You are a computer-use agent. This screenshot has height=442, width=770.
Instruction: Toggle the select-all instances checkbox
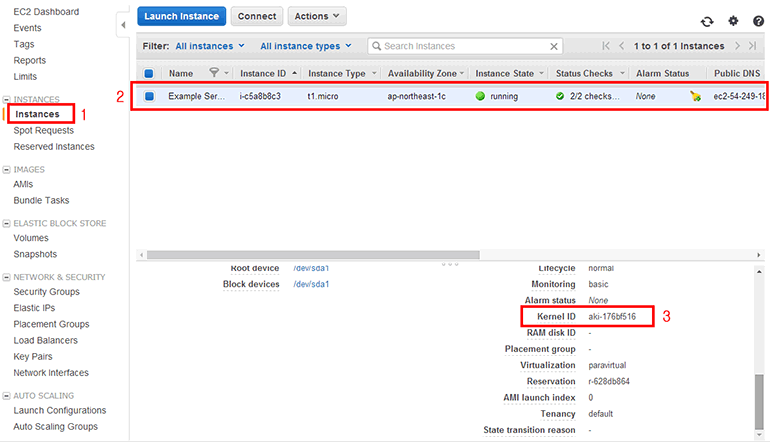149,73
